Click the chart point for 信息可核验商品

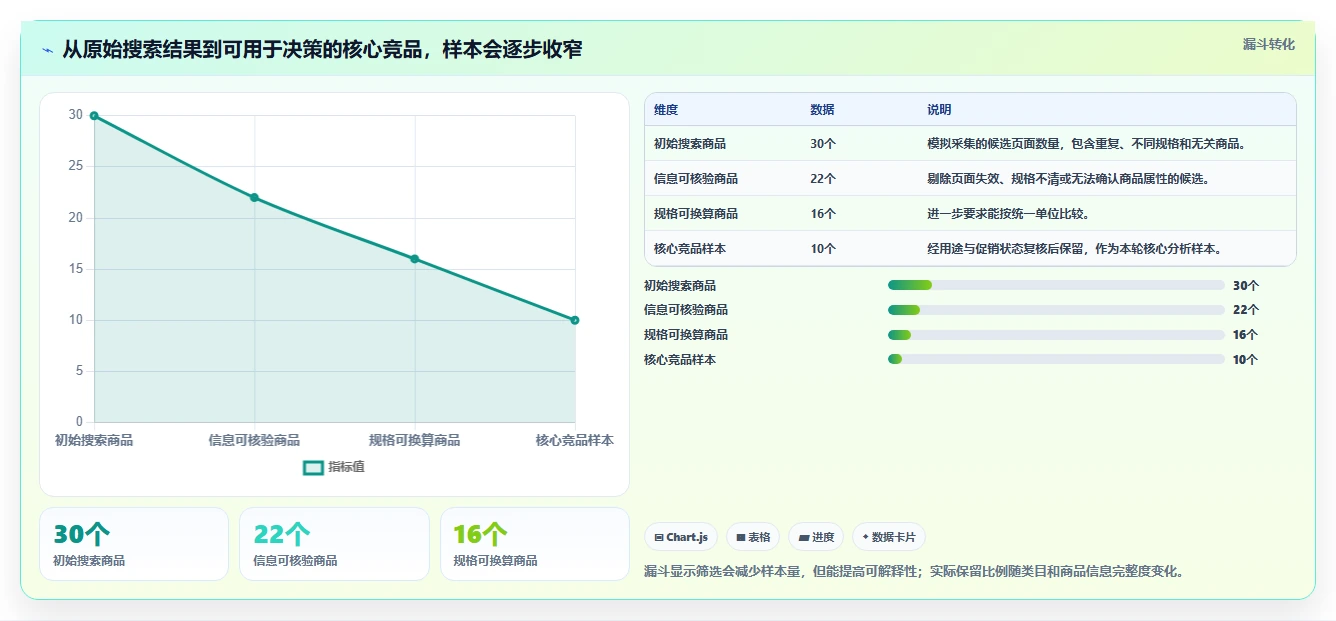254,197
